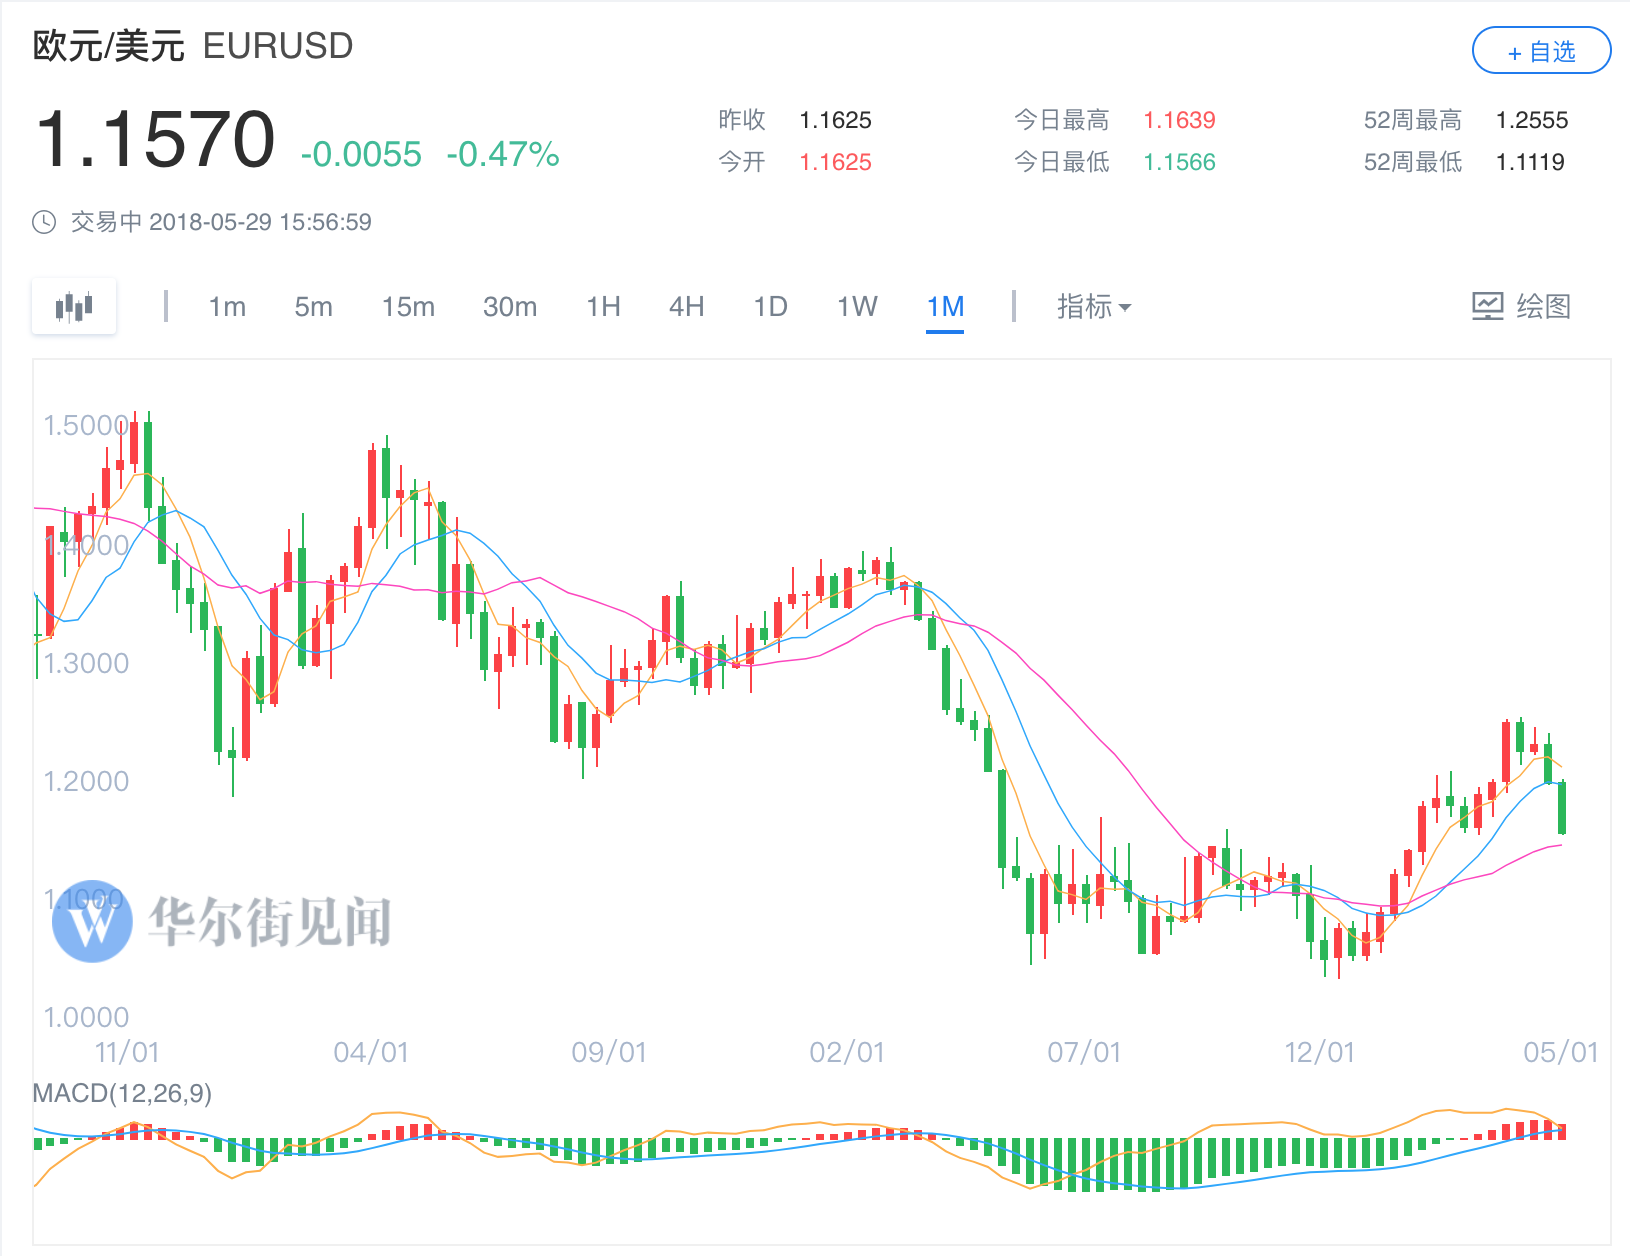
Task: Click the active 1M monthly tab
Action: pyautogui.click(x=945, y=306)
